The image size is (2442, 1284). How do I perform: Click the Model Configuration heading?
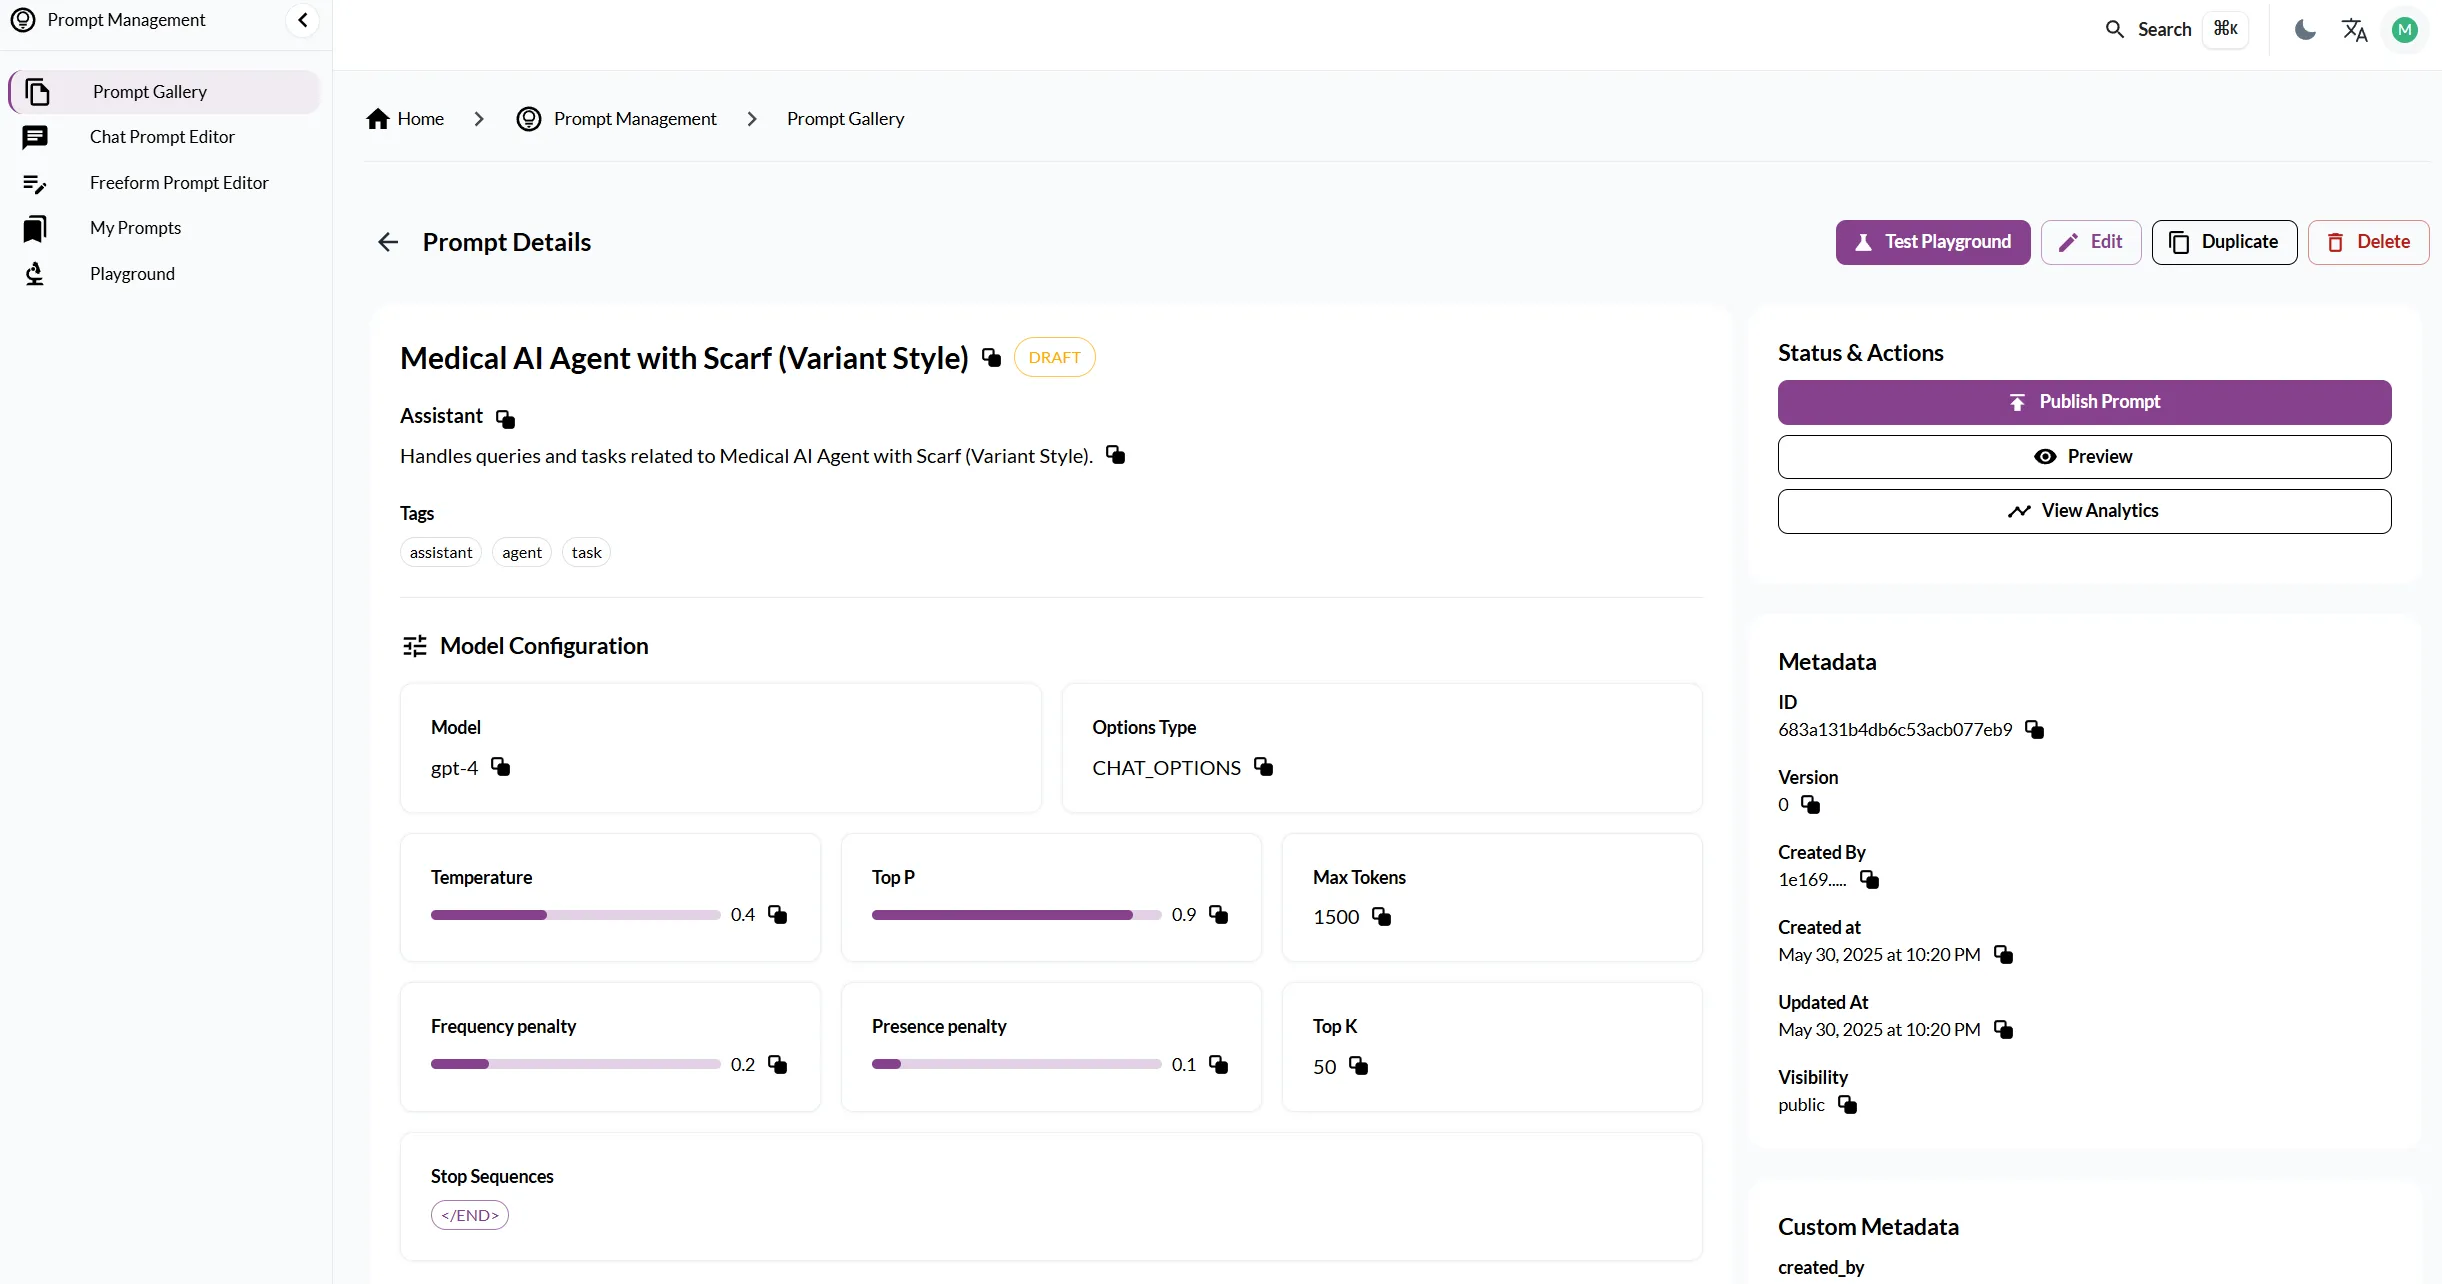544,646
